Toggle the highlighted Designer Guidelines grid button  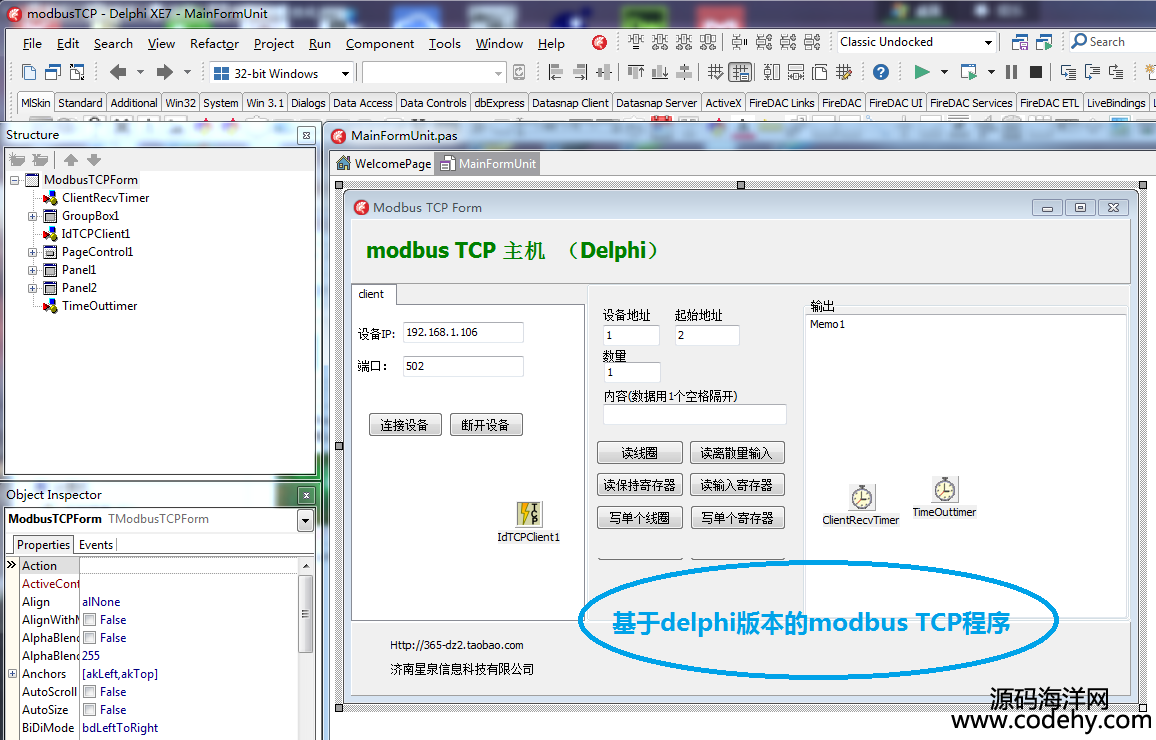740,72
